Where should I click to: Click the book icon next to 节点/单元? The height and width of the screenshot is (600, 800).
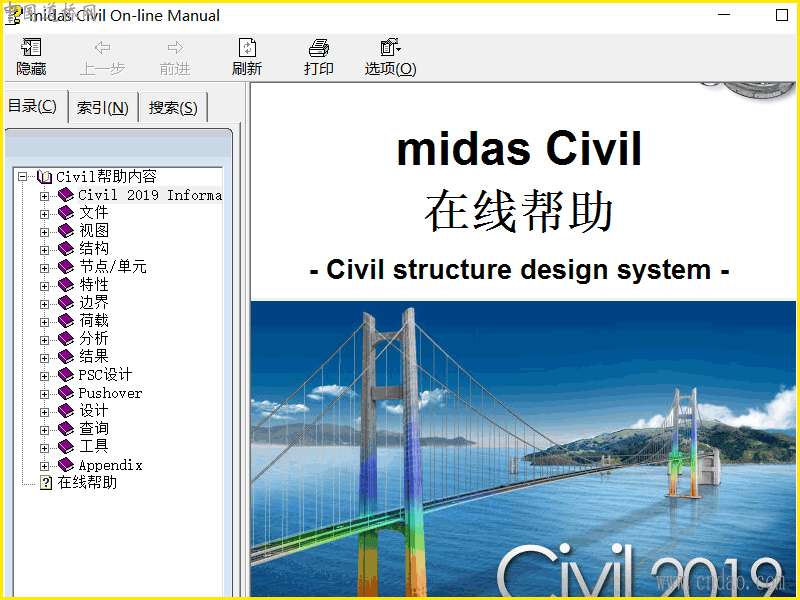click(66, 266)
